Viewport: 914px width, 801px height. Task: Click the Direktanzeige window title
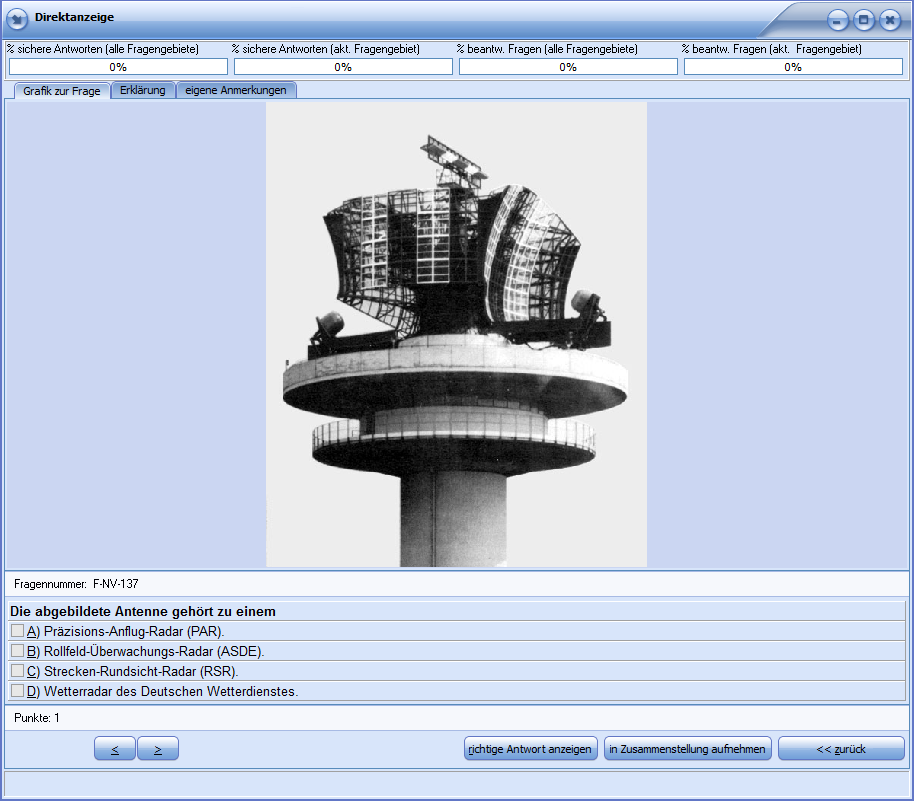pos(75,17)
